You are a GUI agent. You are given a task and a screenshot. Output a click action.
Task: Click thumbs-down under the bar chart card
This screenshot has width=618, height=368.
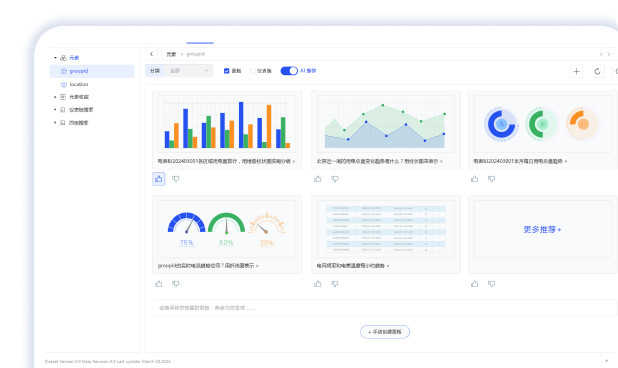click(x=176, y=179)
